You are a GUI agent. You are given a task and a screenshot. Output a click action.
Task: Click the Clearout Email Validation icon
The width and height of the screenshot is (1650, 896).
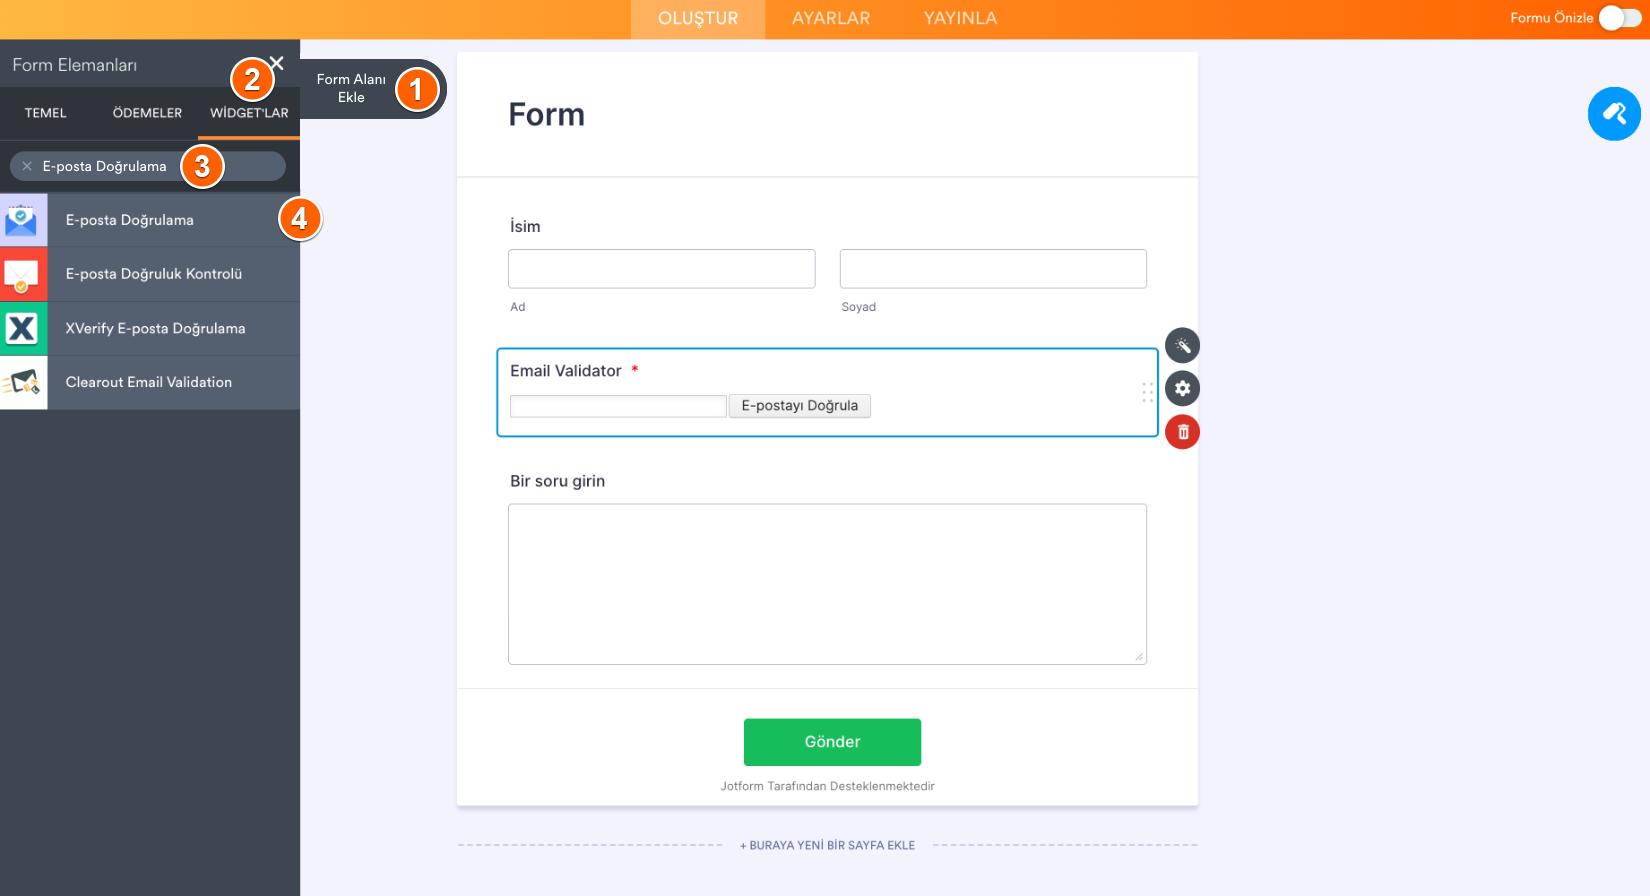[23, 382]
